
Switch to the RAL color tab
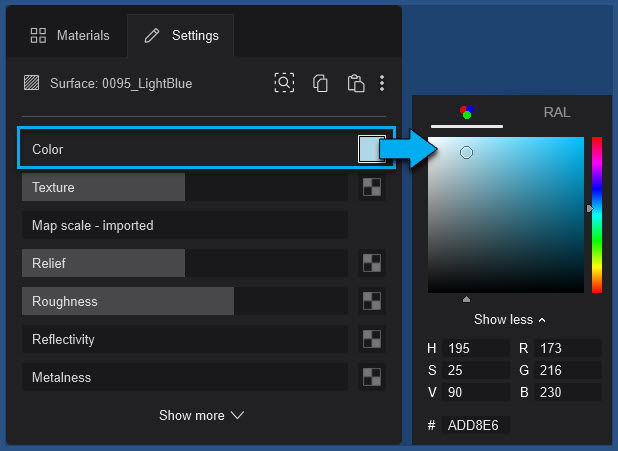556,112
